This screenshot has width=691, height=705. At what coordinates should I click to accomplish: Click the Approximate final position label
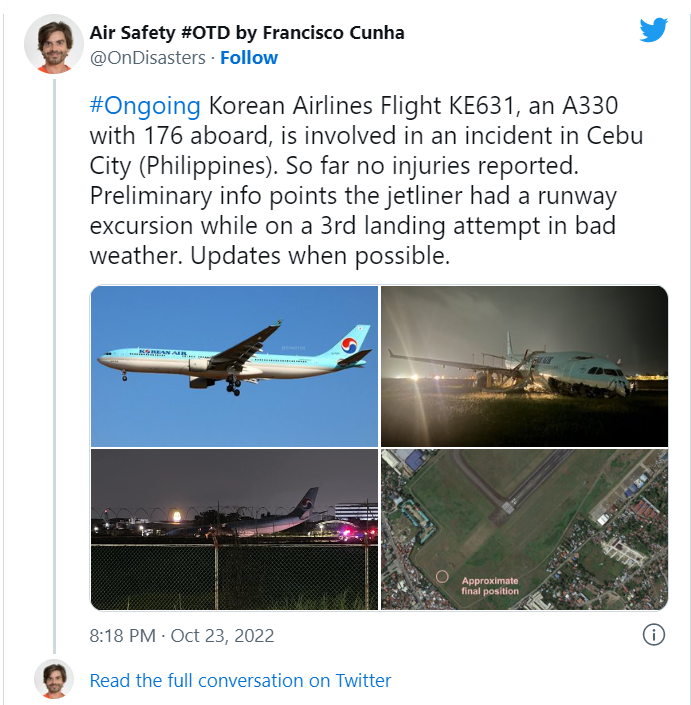pyautogui.click(x=490, y=586)
